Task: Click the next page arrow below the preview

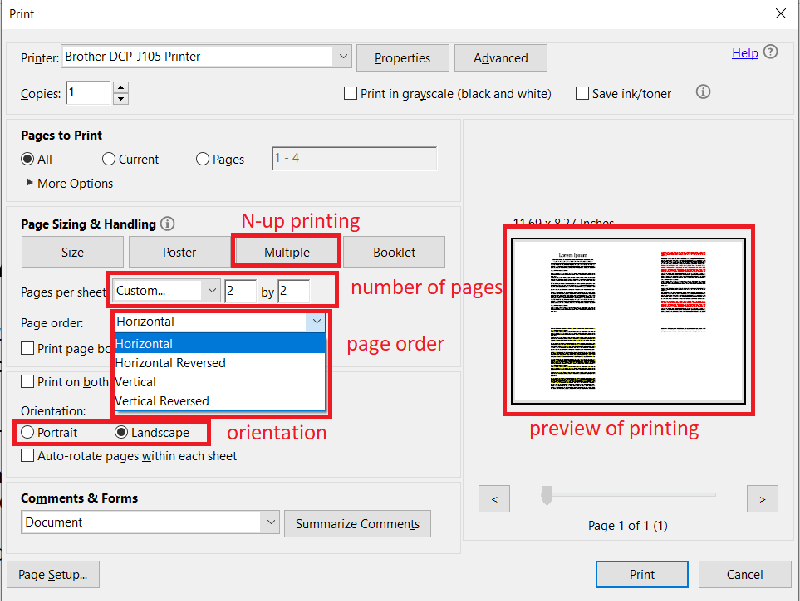Action: (762, 498)
